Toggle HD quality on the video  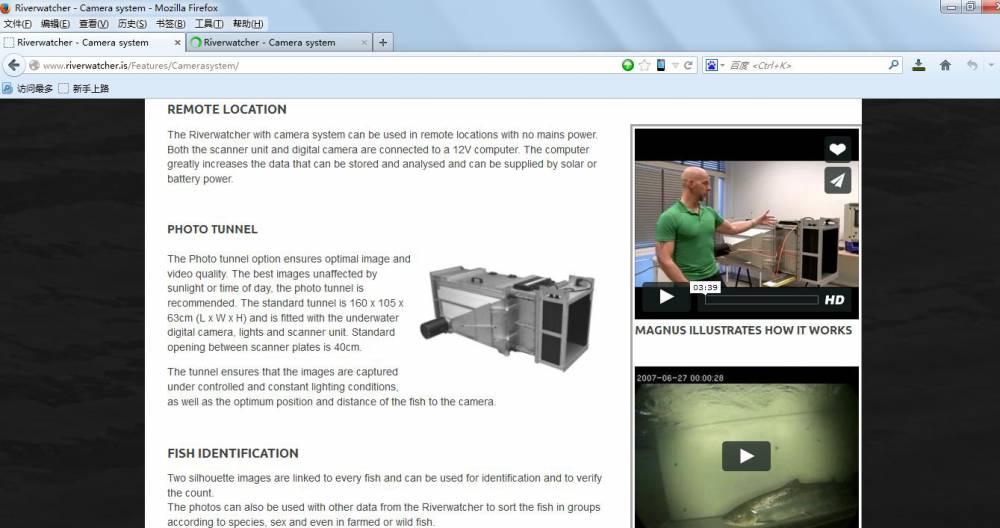(834, 300)
